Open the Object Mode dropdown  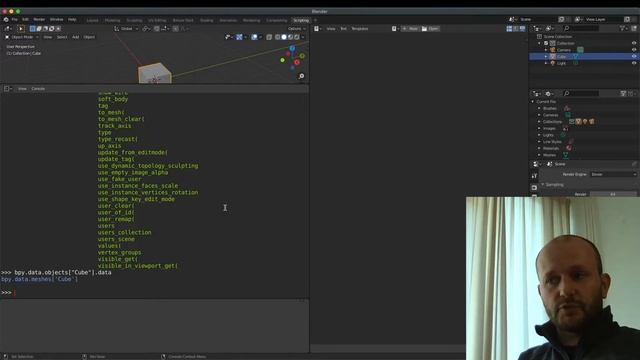pyautogui.click(x=22, y=37)
